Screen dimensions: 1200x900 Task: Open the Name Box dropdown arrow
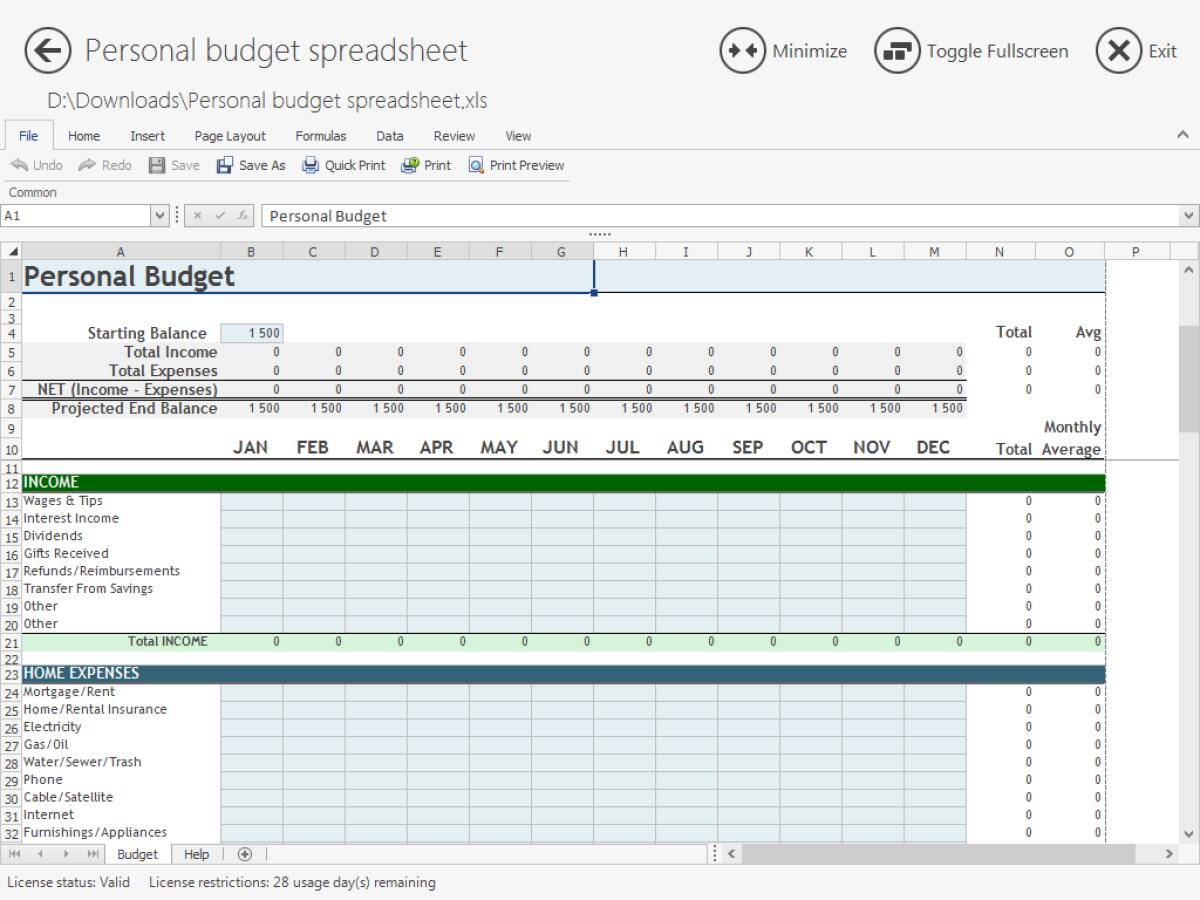coord(158,215)
